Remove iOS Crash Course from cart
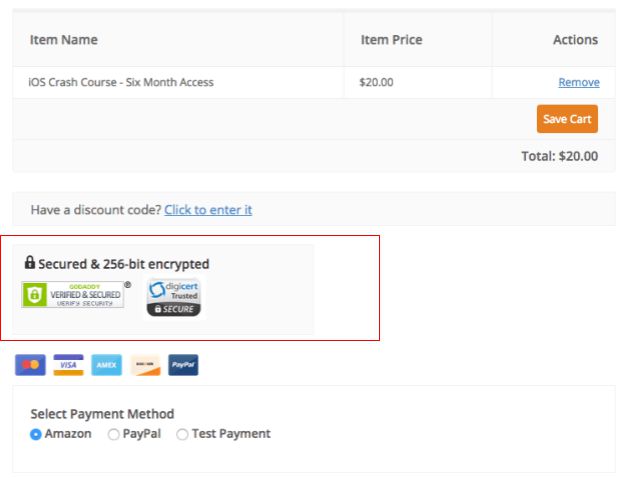Viewport: 624px width, 478px height. (578, 82)
